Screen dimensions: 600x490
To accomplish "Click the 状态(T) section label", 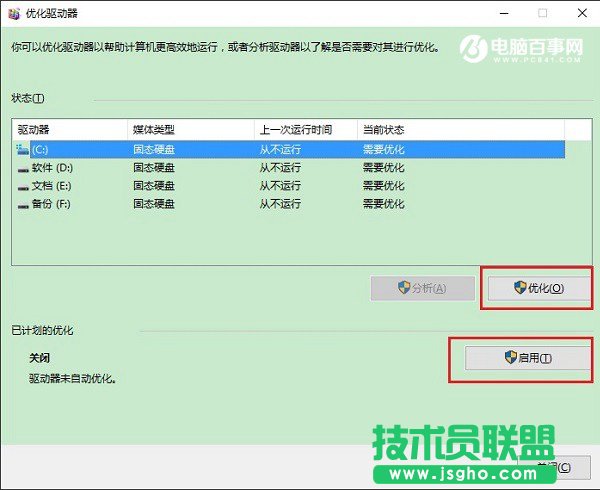I will [28, 98].
